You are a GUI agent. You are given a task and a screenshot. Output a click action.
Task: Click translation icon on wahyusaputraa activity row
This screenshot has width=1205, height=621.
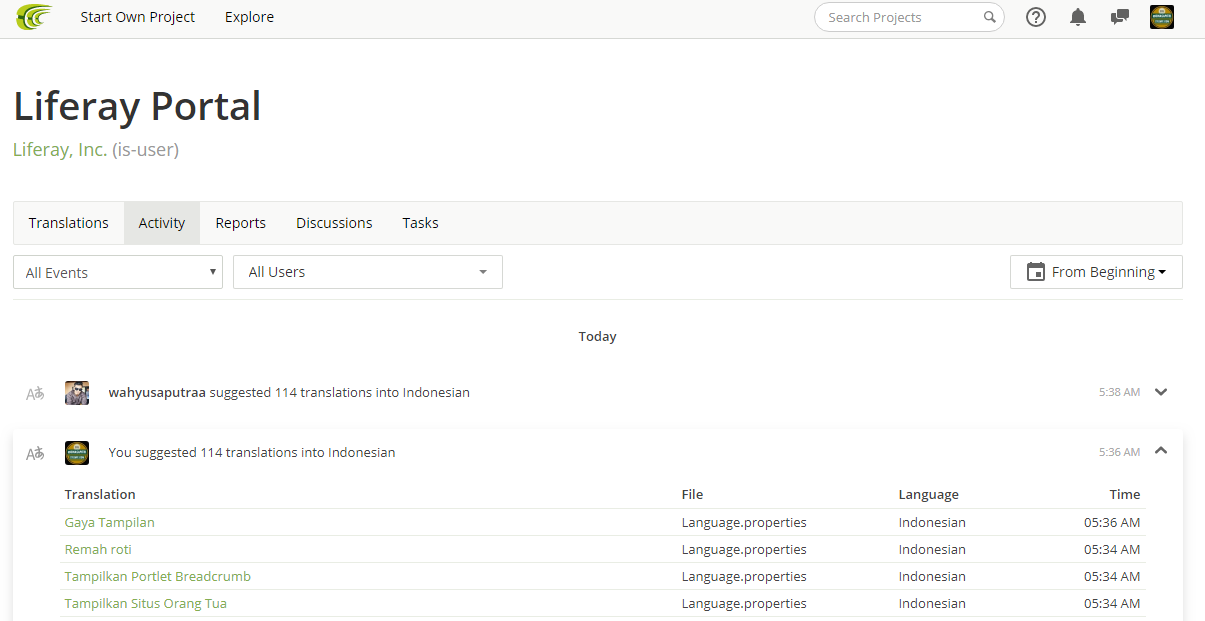(35, 393)
